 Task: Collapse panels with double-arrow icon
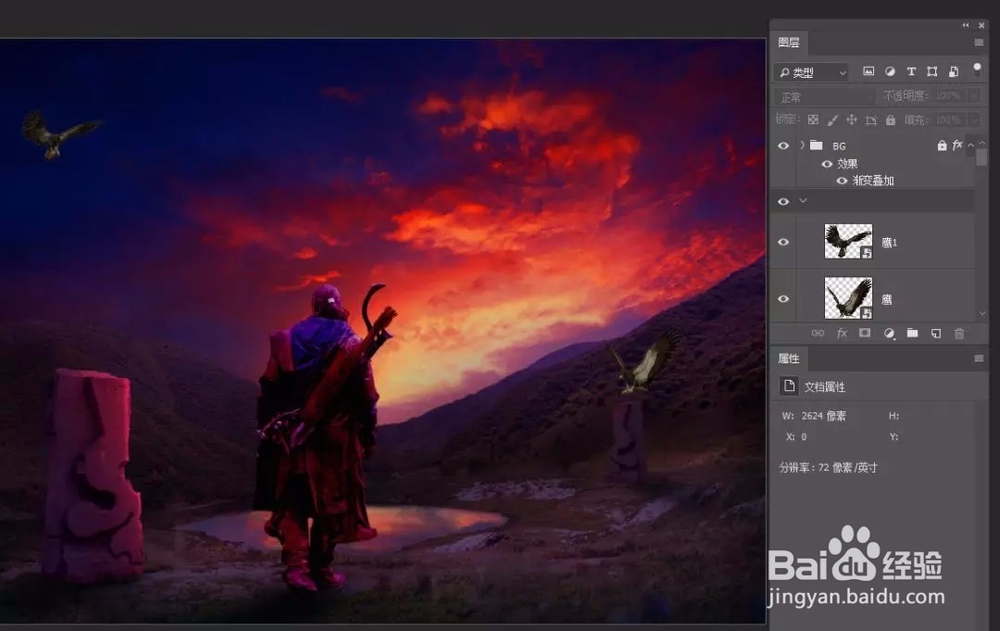[966, 25]
